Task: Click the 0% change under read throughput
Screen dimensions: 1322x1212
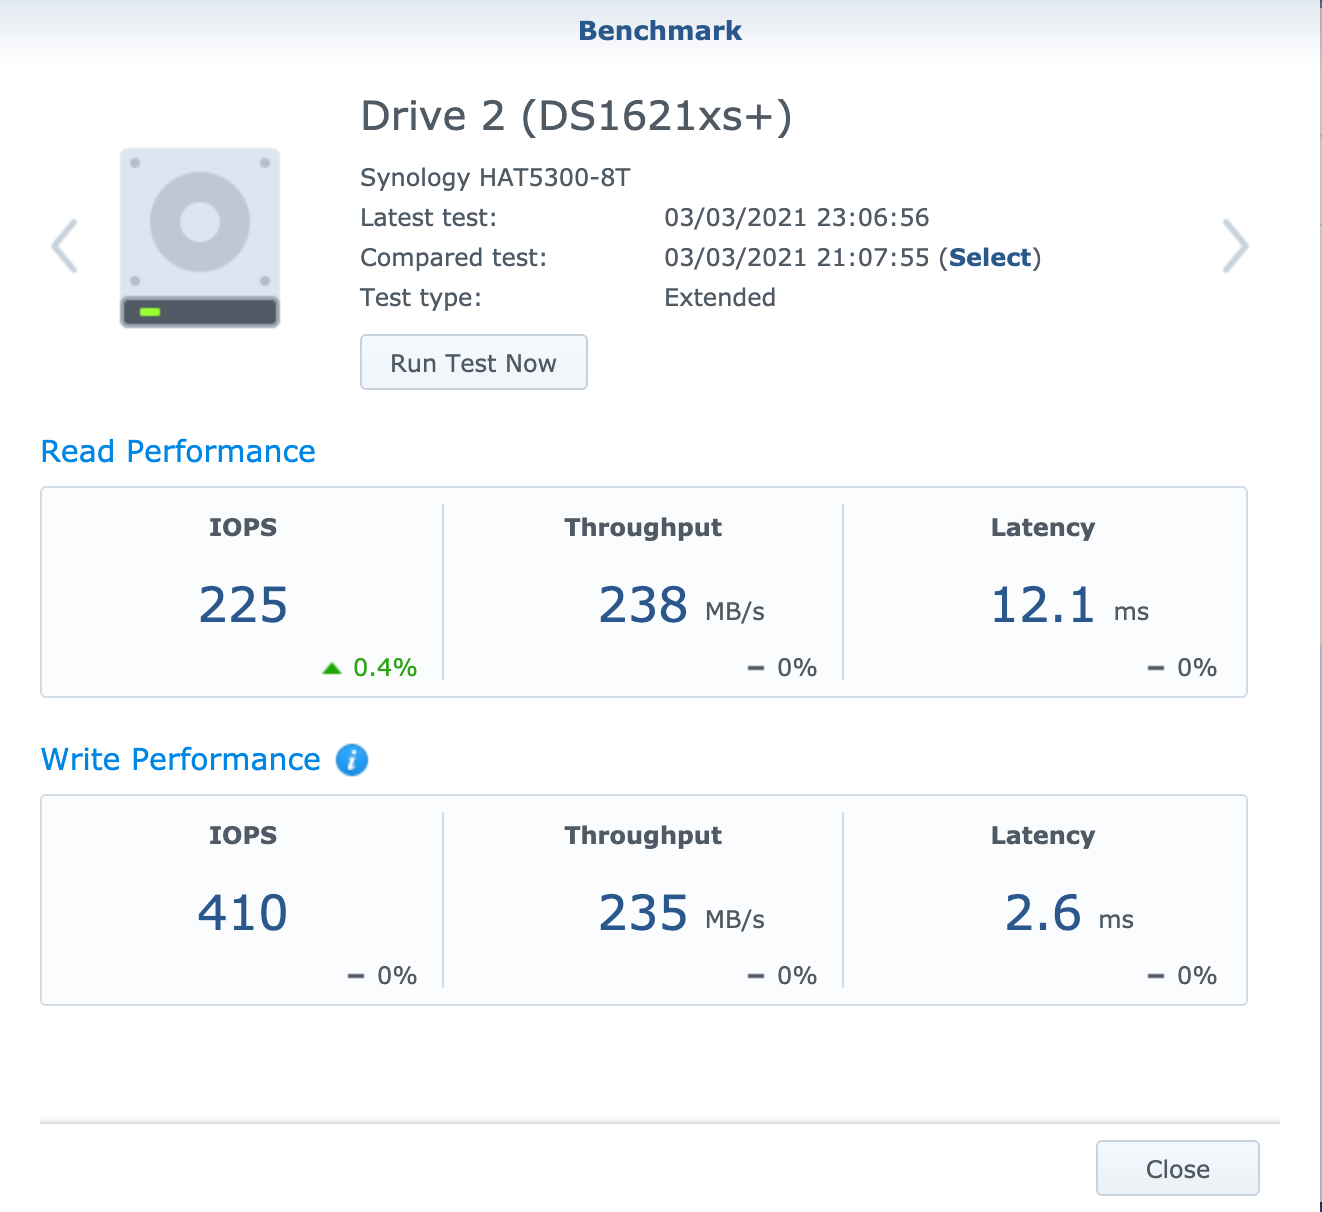Action: tap(783, 668)
